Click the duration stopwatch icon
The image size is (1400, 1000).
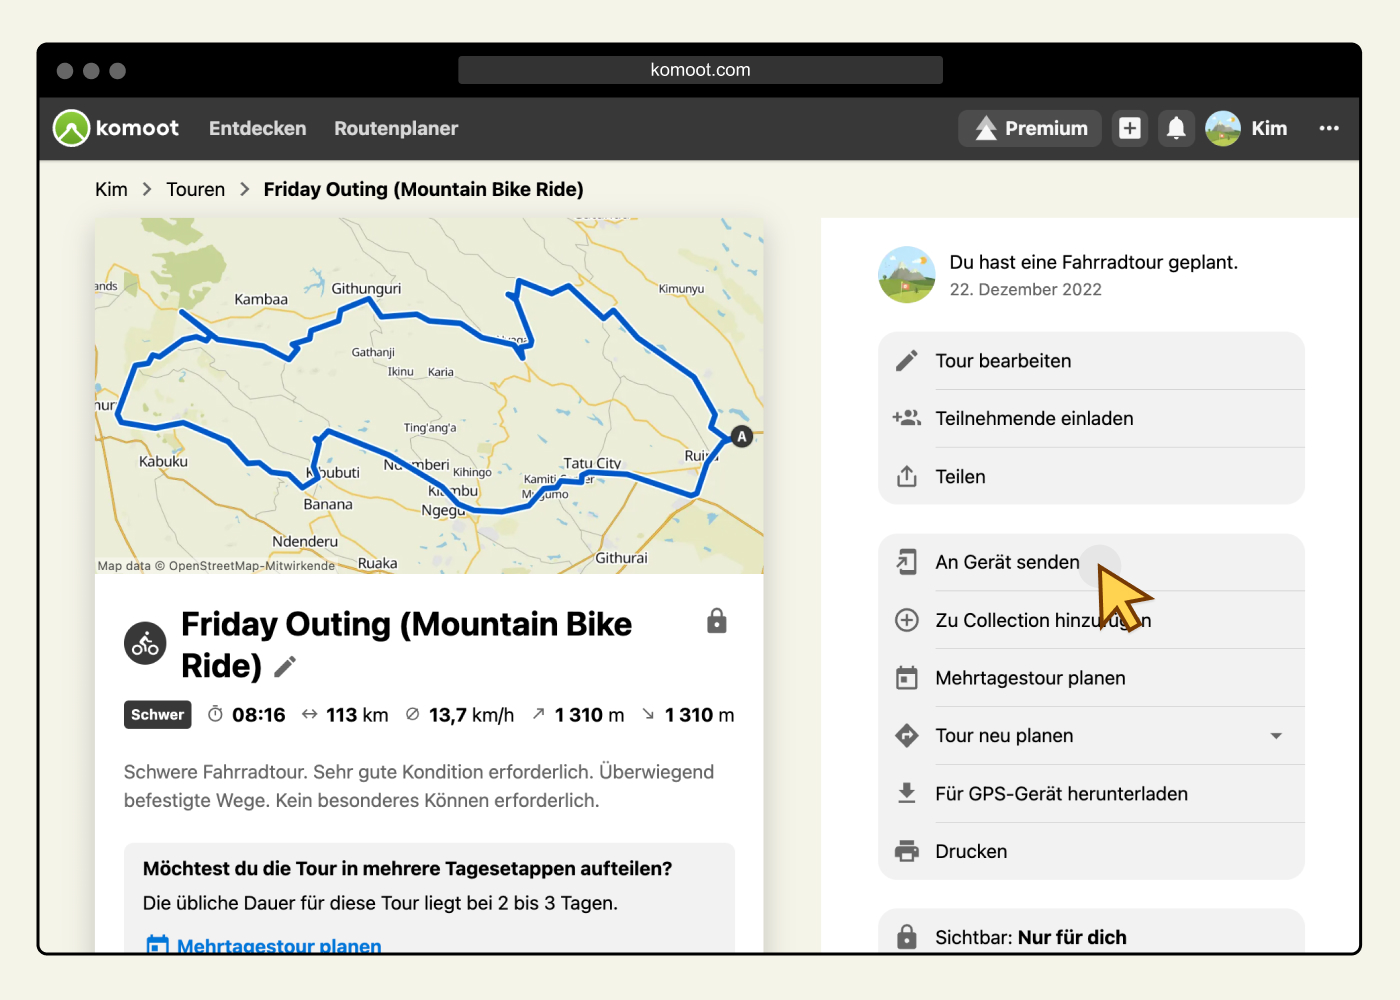point(215,714)
